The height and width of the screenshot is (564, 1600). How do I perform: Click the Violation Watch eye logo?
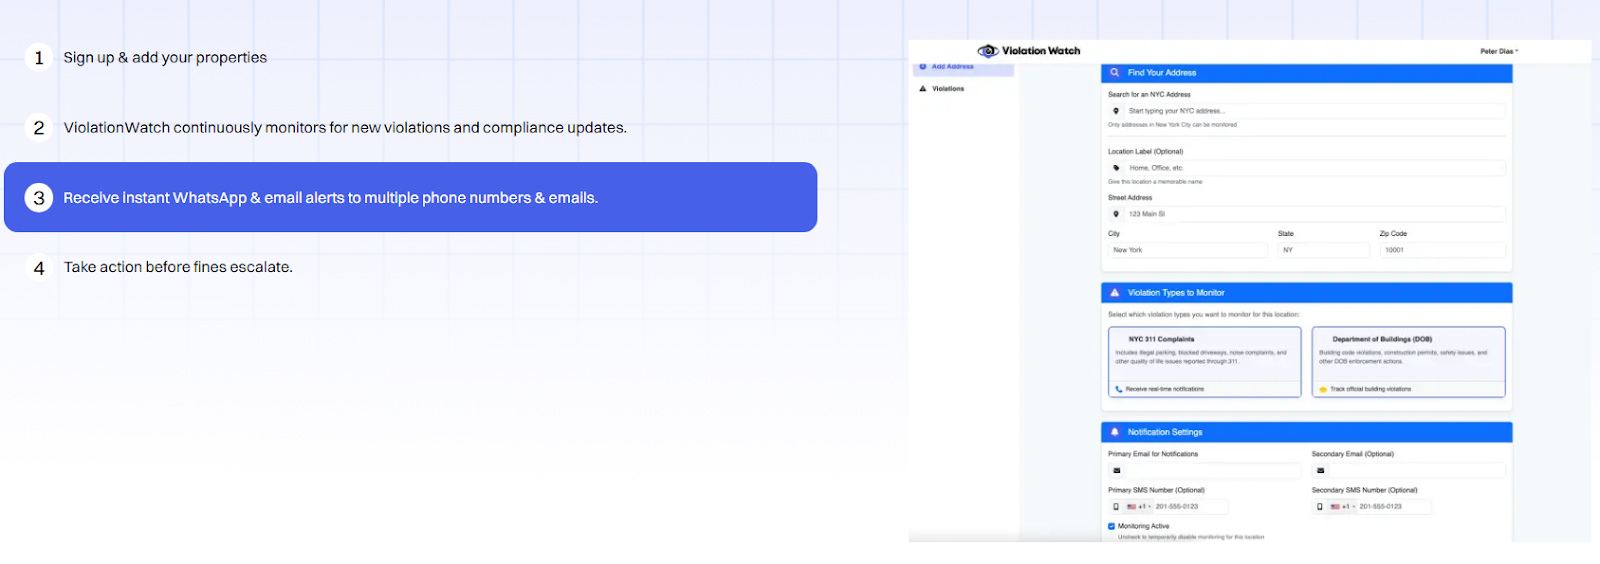988,51
